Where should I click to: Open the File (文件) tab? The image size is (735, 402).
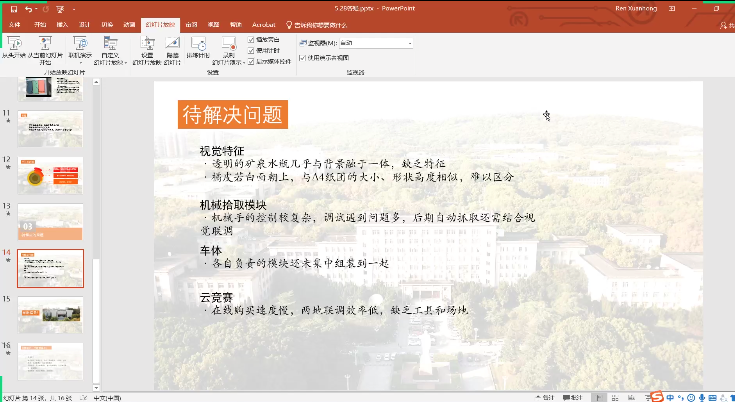[15, 25]
